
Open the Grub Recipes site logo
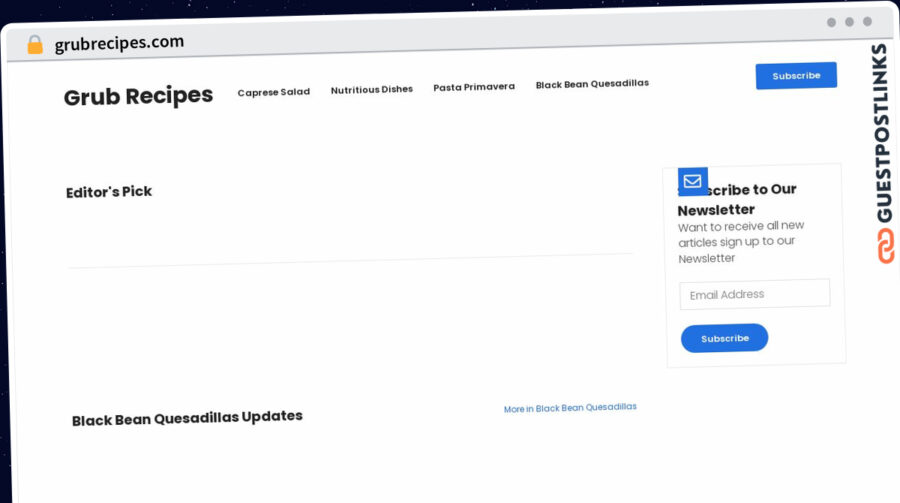138,96
